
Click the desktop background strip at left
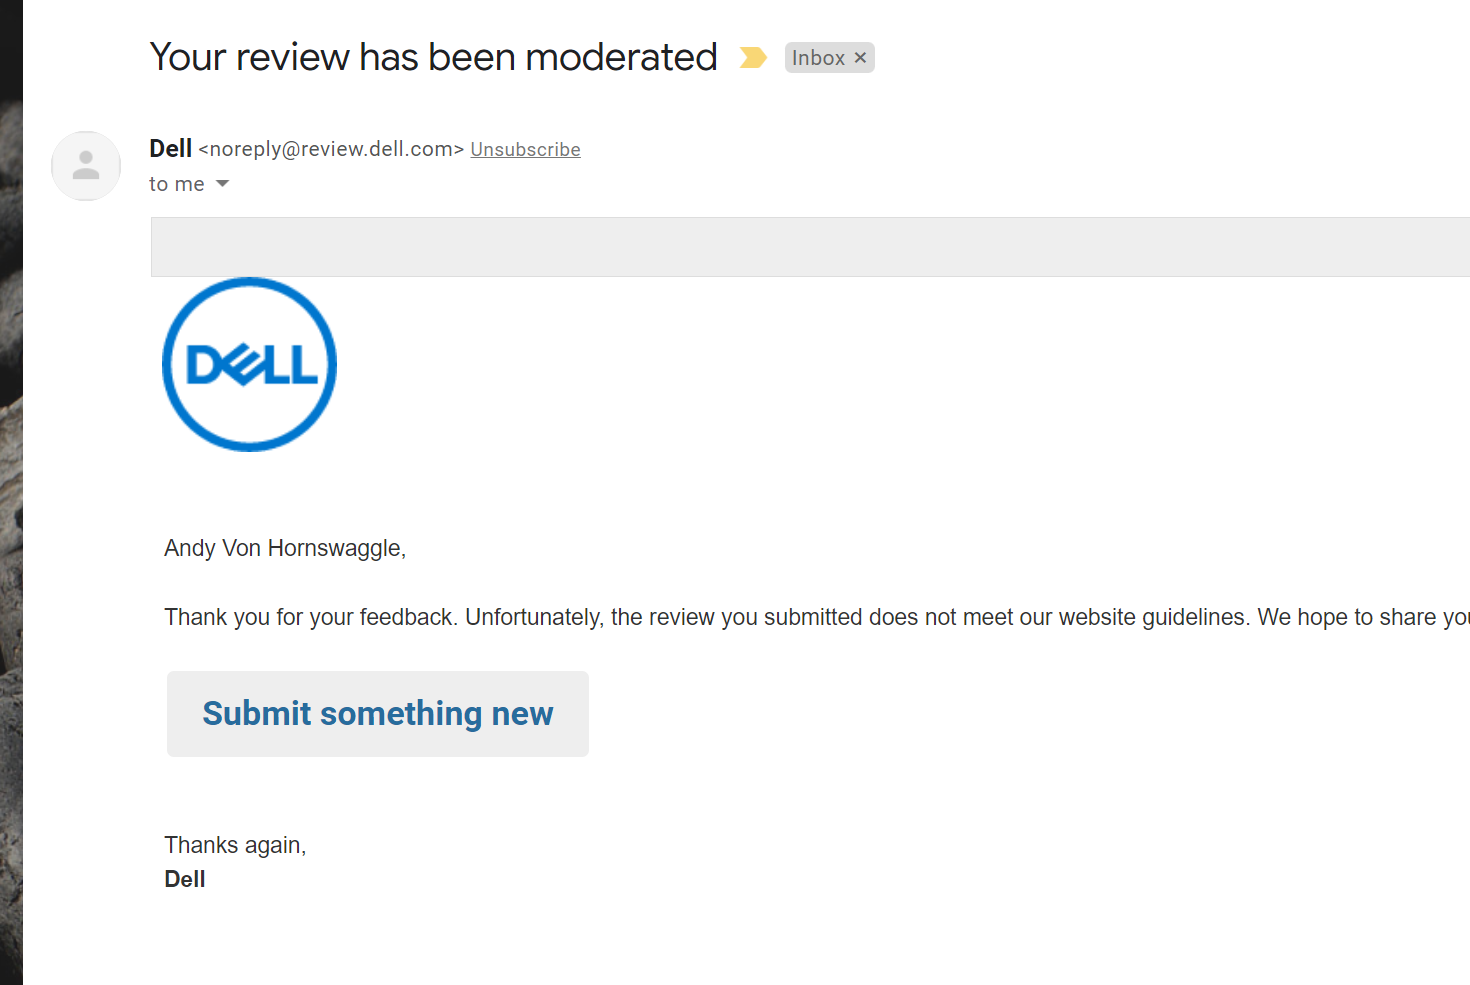point(11,500)
